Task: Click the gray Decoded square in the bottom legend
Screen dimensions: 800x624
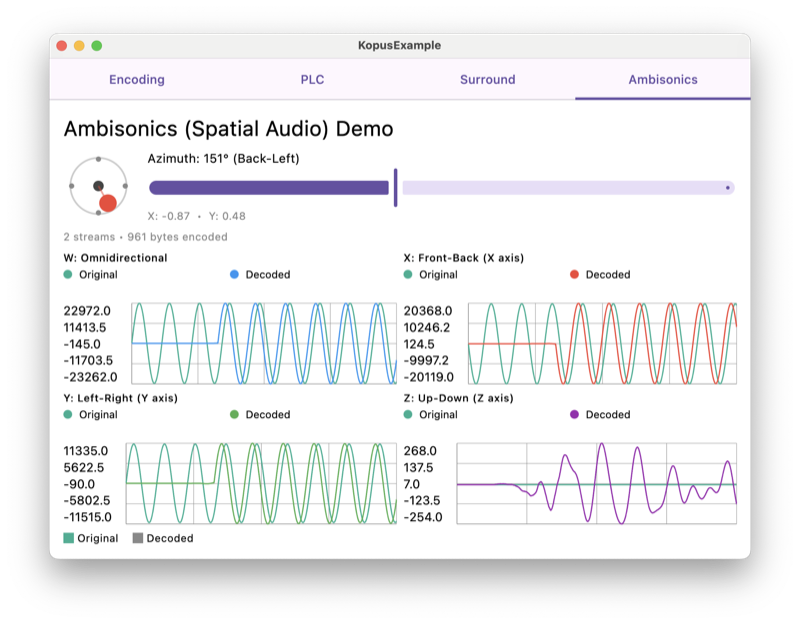Action: click(x=138, y=538)
